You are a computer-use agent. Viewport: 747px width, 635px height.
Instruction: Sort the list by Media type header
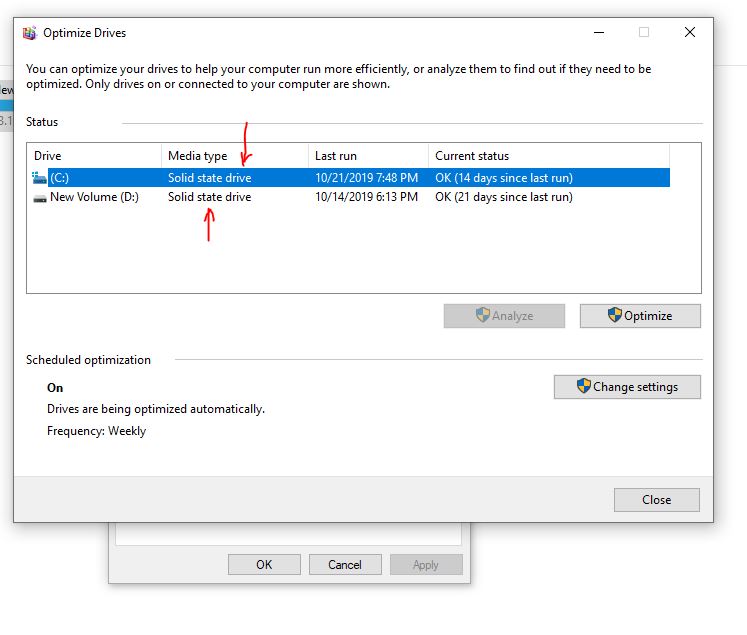[x=234, y=156]
